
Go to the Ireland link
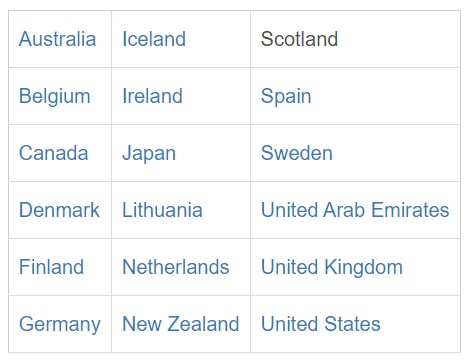(152, 96)
